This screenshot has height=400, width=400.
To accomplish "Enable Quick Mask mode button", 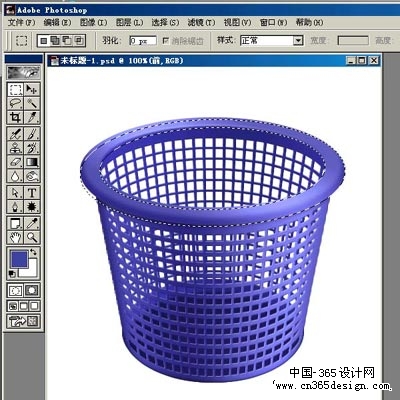I will 32,290.
